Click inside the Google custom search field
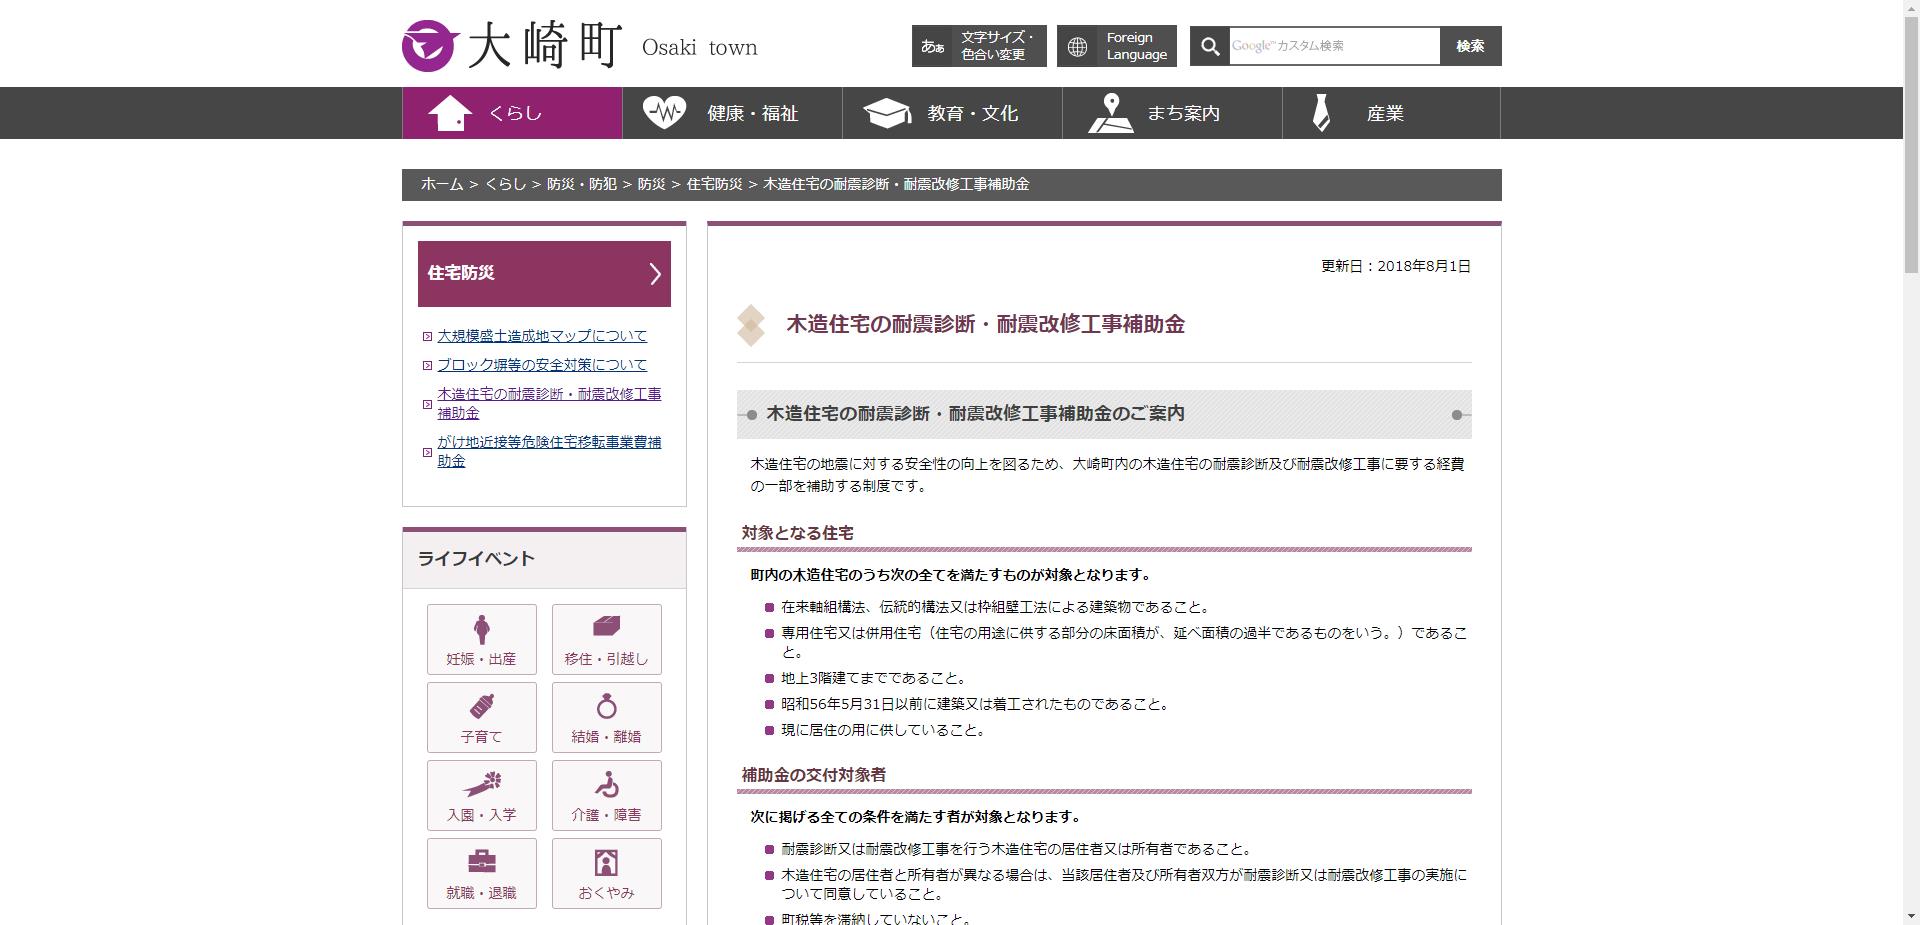1920x925 pixels. pos(1330,45)
